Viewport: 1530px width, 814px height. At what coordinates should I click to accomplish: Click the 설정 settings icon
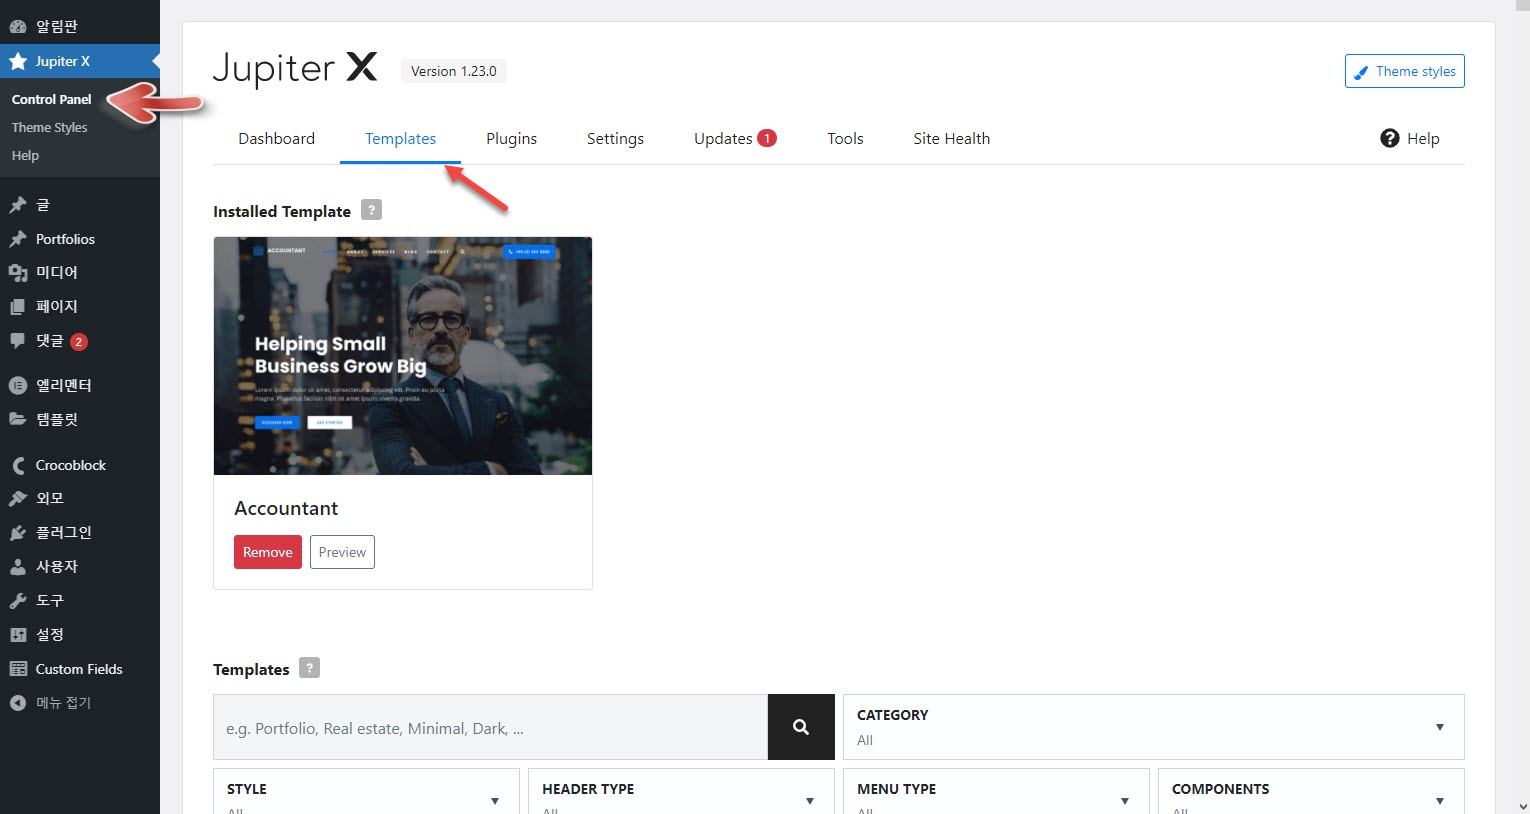[x=18, y=634]
